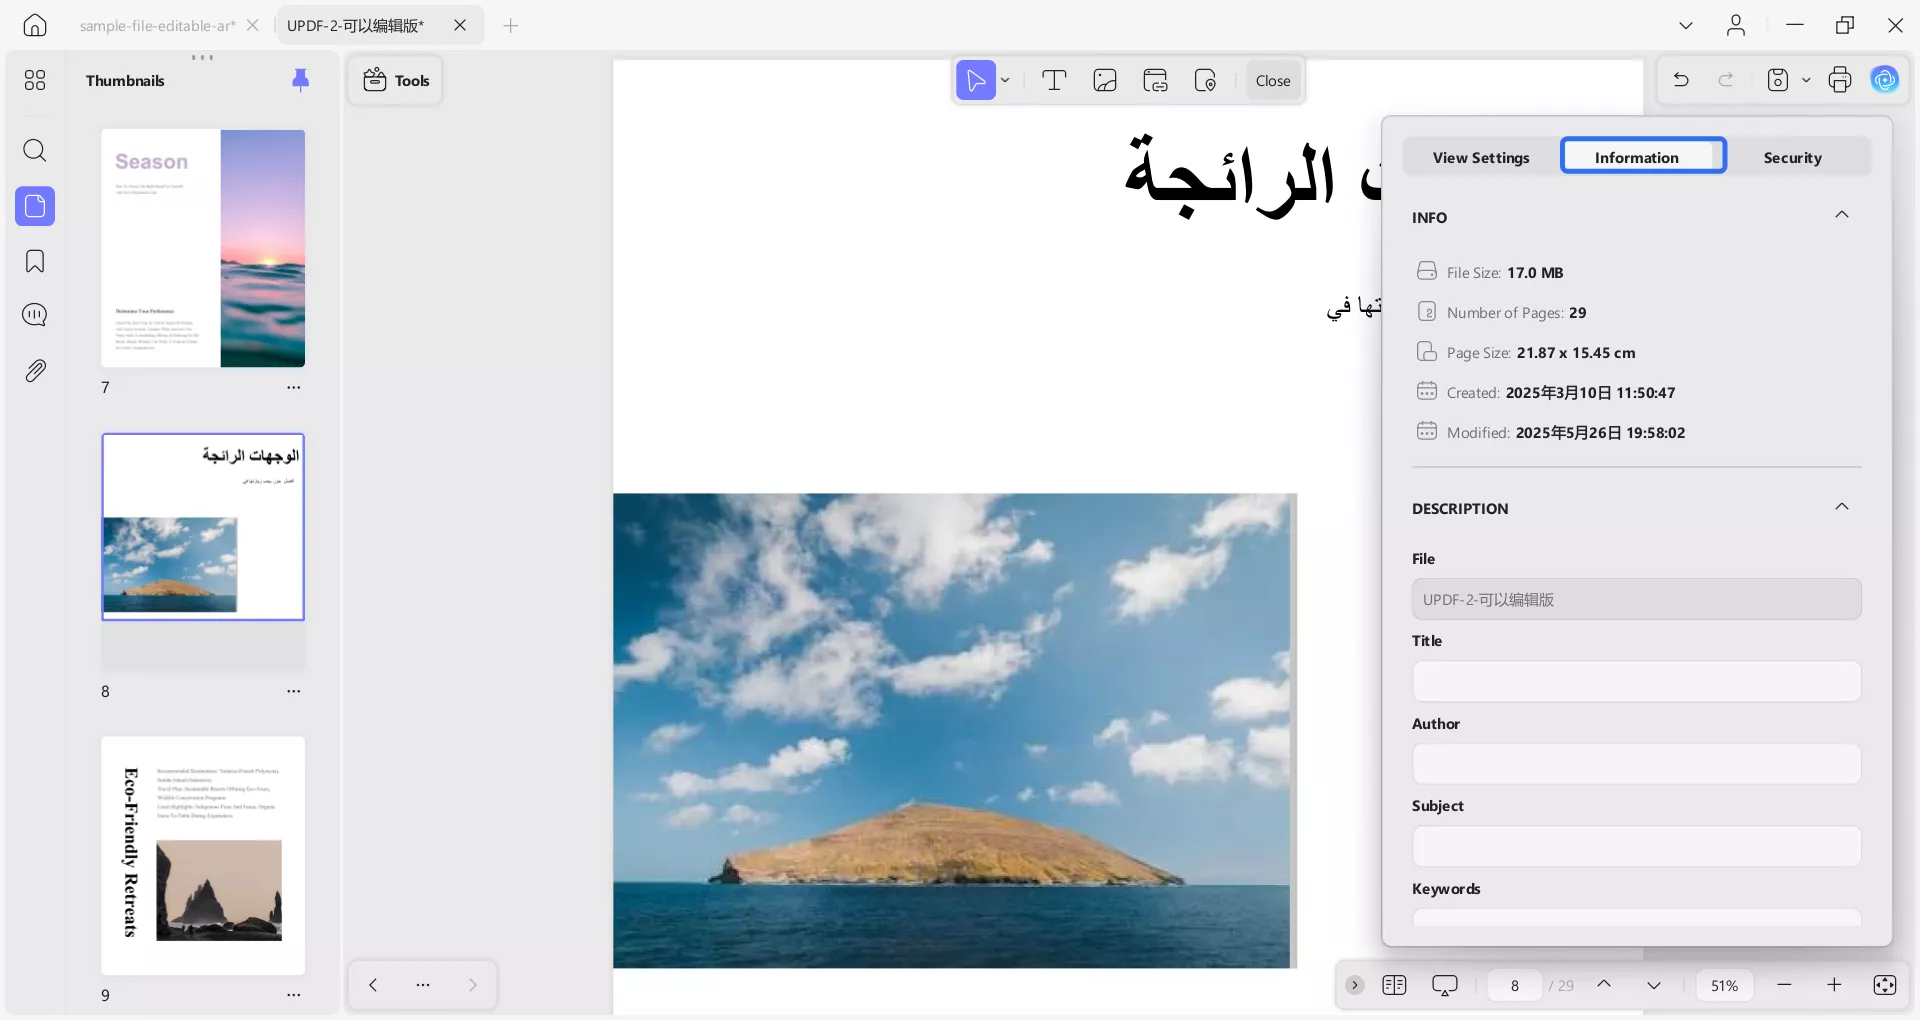Open the user account icon
The height and width of the screenshot is (1020, 1920).
[1736, 26]
